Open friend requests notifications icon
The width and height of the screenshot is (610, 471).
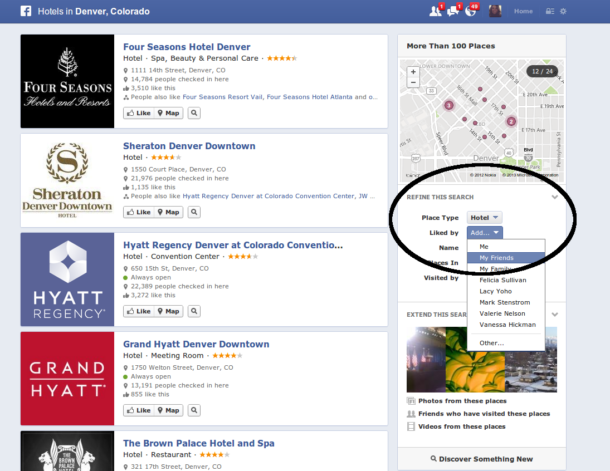(434, 11)
